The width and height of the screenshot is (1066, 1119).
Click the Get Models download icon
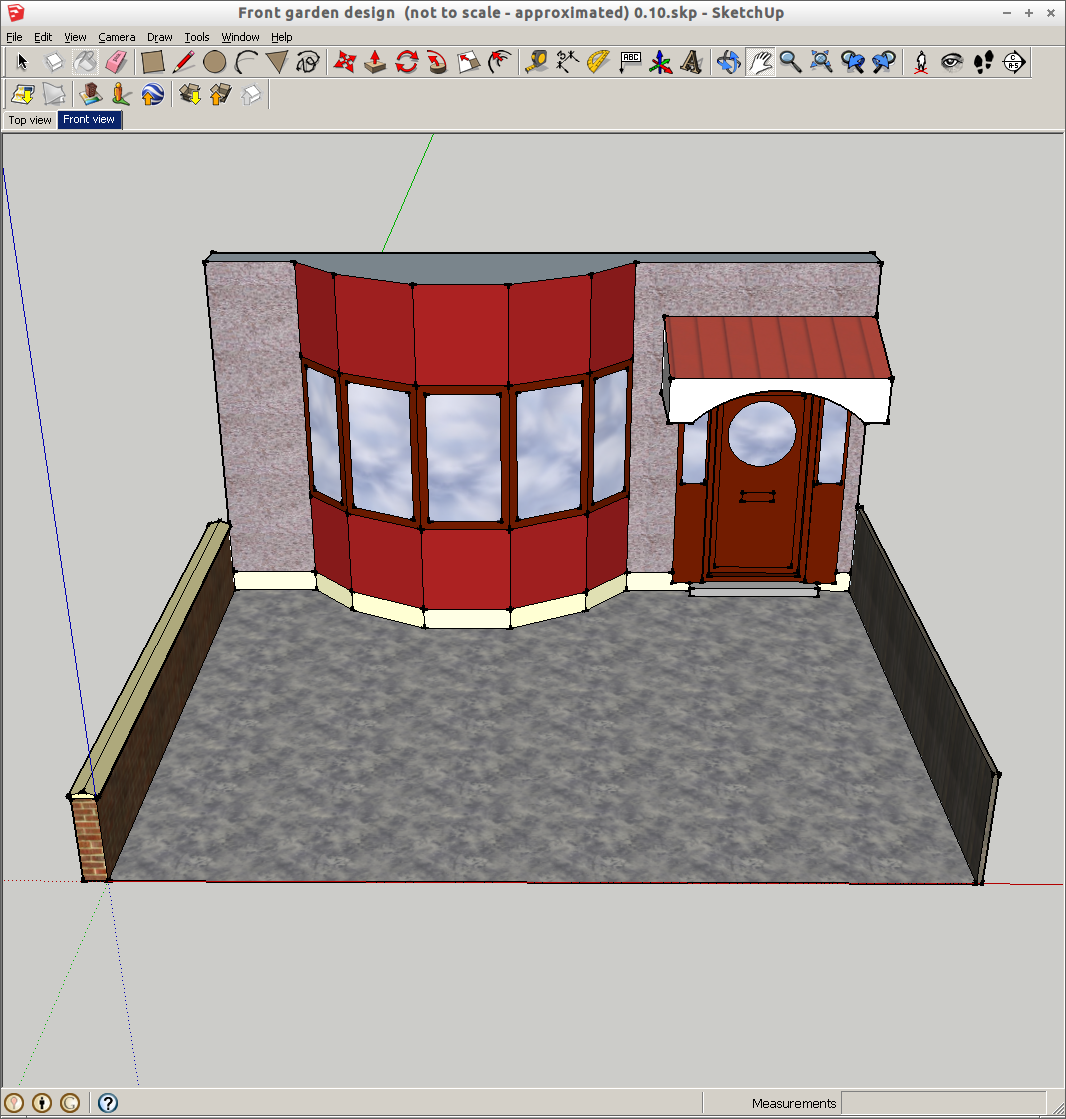189,95
